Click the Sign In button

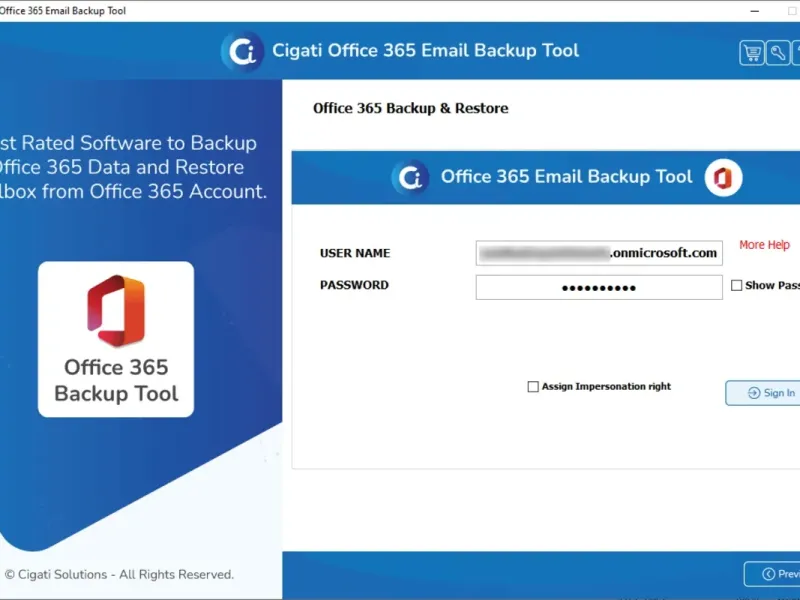click(763, 393)
